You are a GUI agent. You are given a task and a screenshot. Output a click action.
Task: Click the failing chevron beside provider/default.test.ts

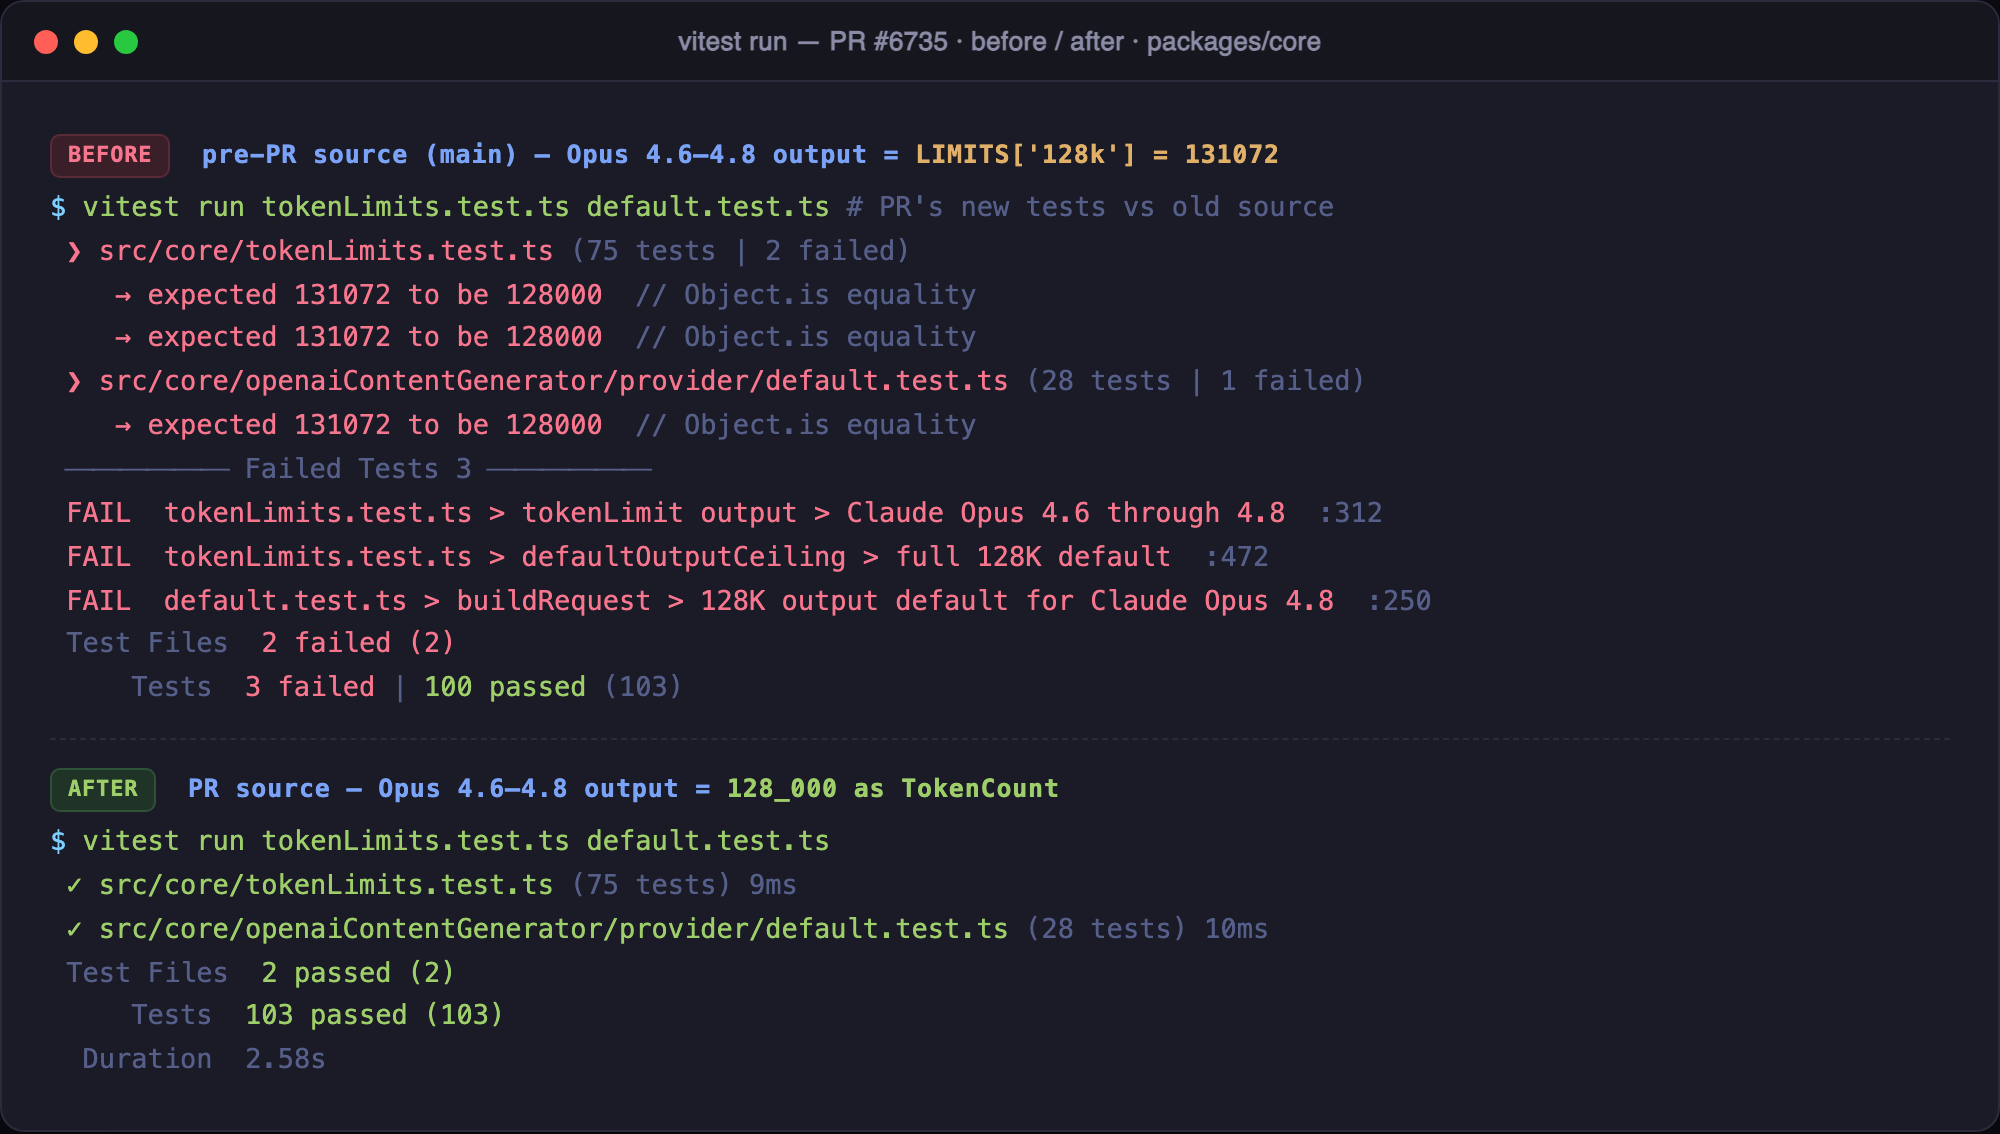click(74, 381)
